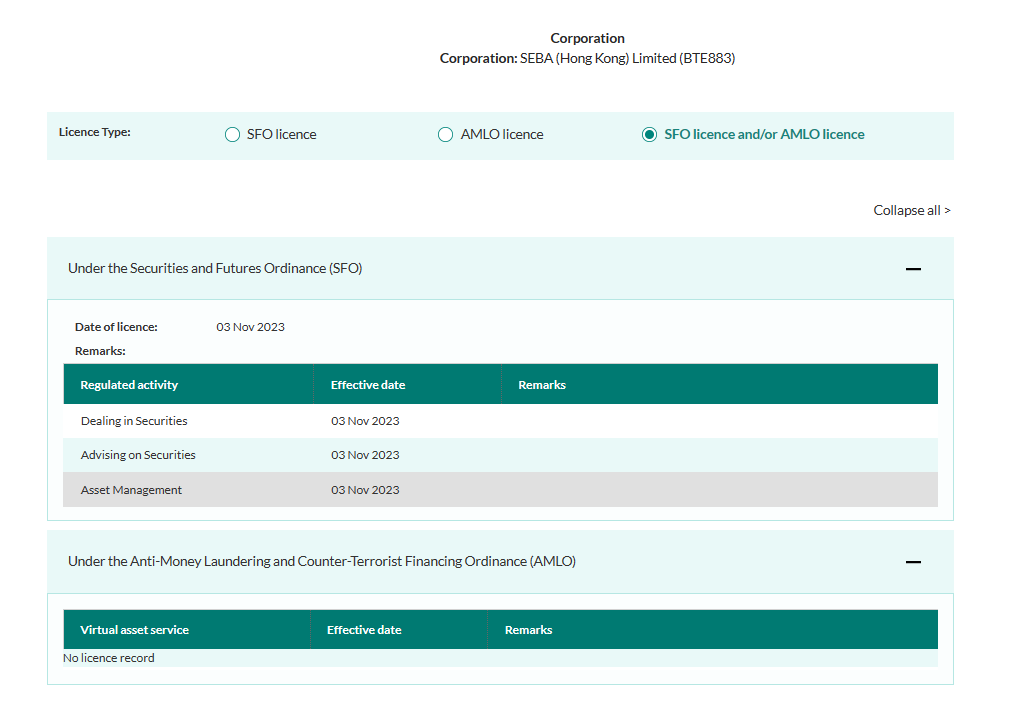Click the Asset Management effective date
1018x710 pixels.
(x=365, y=490)
